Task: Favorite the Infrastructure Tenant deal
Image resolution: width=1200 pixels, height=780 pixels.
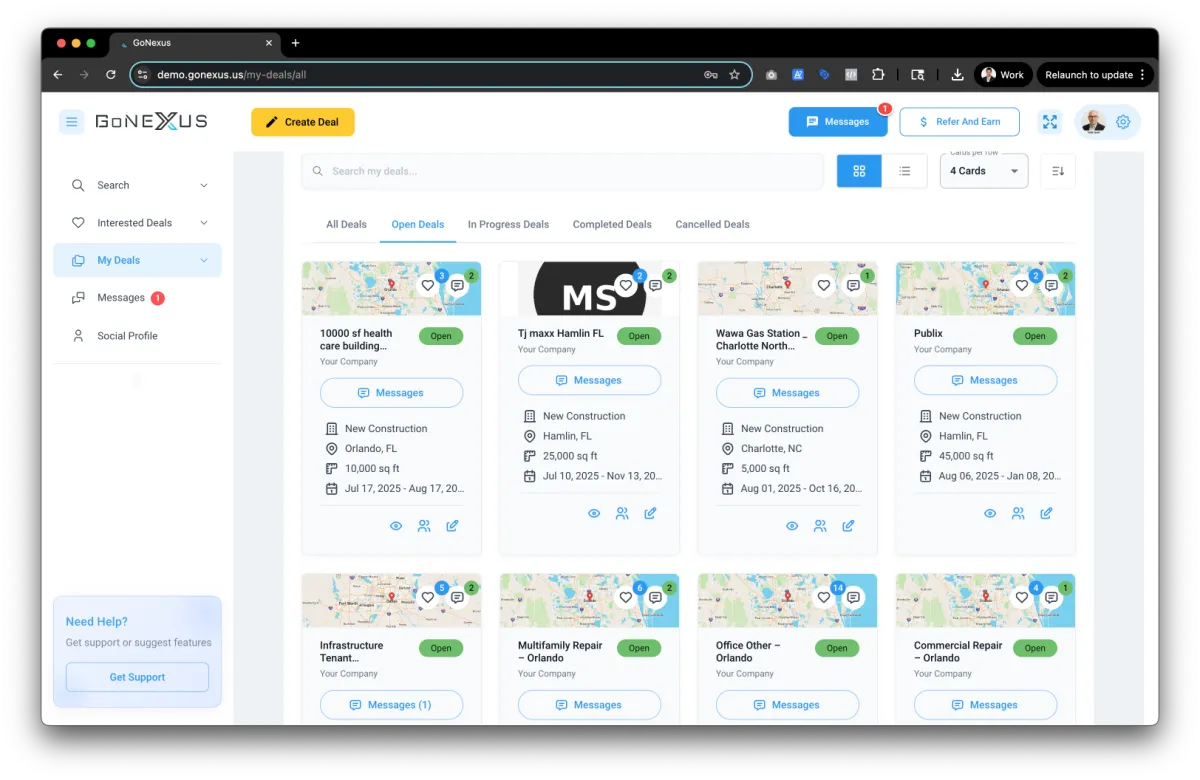Action: pyautogui.click(x=428, y=597)
